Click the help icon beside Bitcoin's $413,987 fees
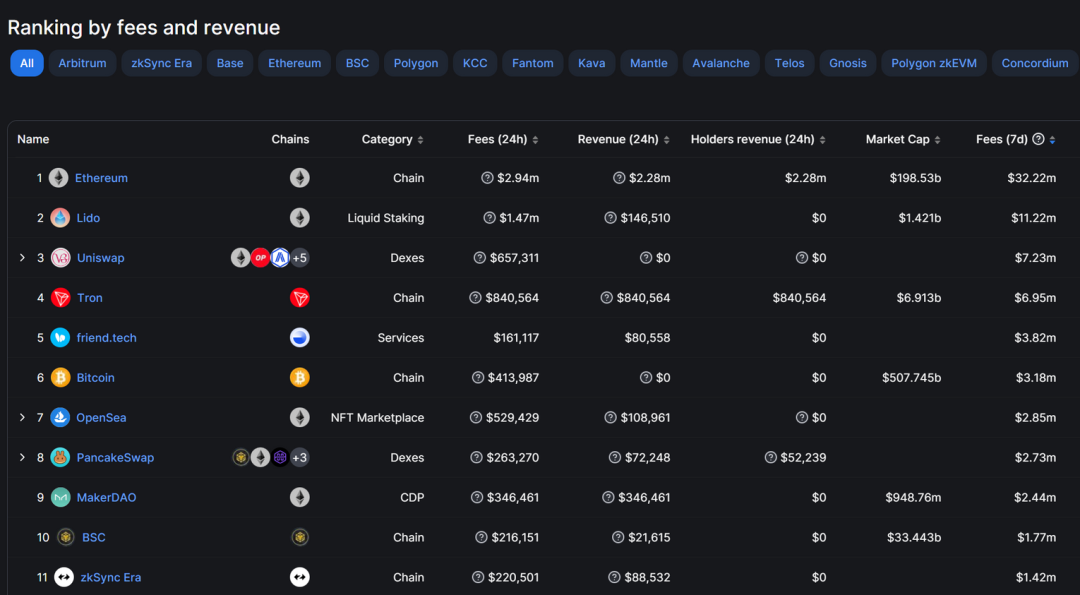Screen dimensions: 1080x595 pos(477,377)
